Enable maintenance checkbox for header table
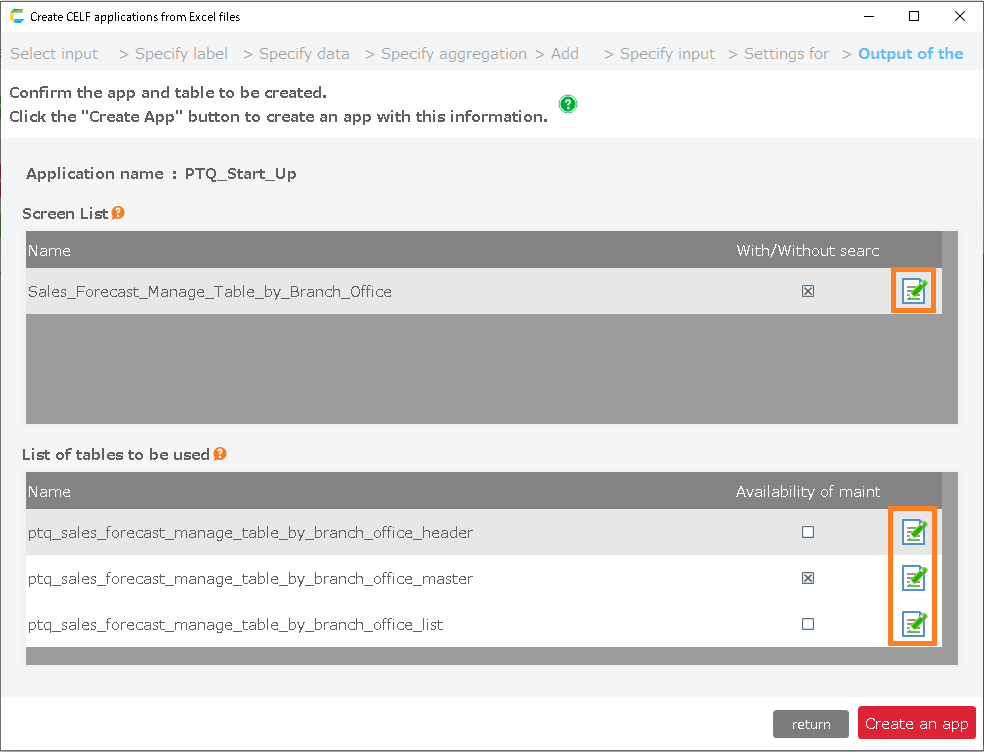This screenshot has width=984, height=752. (x=808, y=533)
